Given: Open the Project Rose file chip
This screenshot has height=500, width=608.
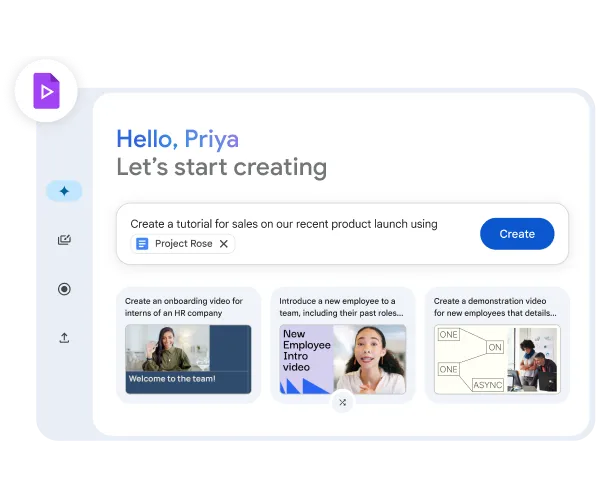Looking at the screenshot, I should pyautogui.click(x=183, y=244).
